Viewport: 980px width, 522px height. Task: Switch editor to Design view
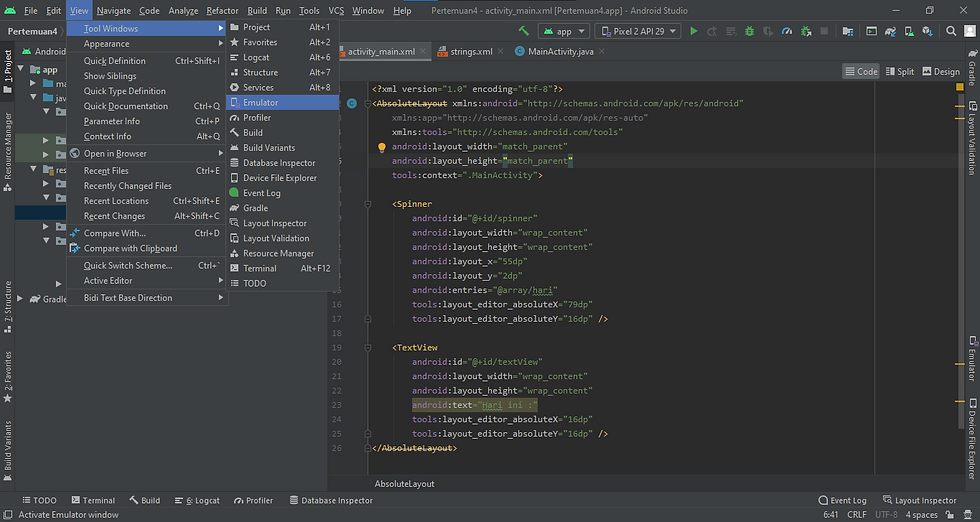click(941, 71)
